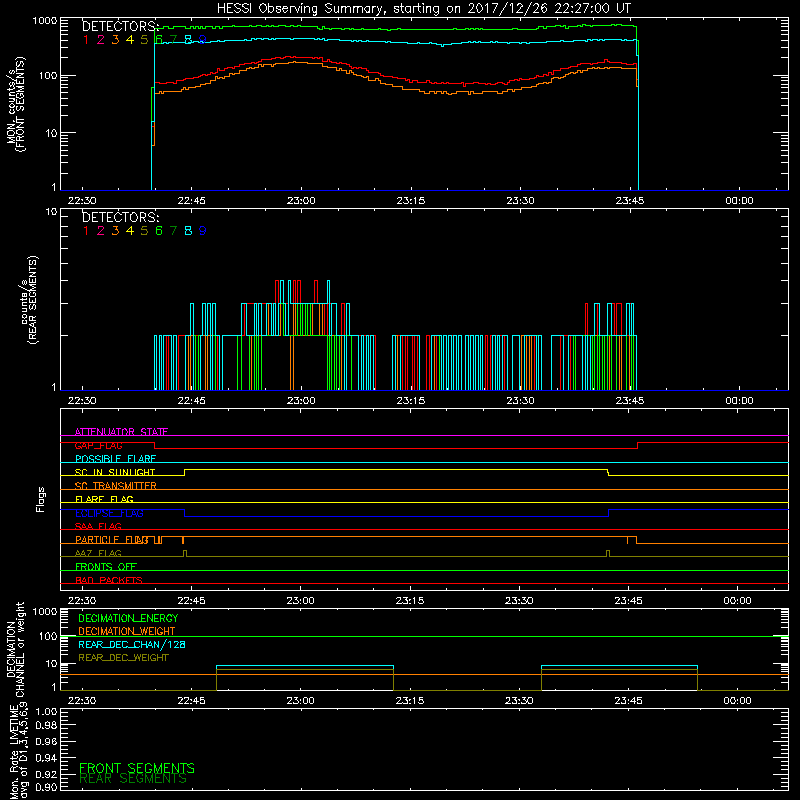Viewport: 800px width, 800px height.
Task: Select orange detector 3 in front-segments legend
Action: (115, 39)
